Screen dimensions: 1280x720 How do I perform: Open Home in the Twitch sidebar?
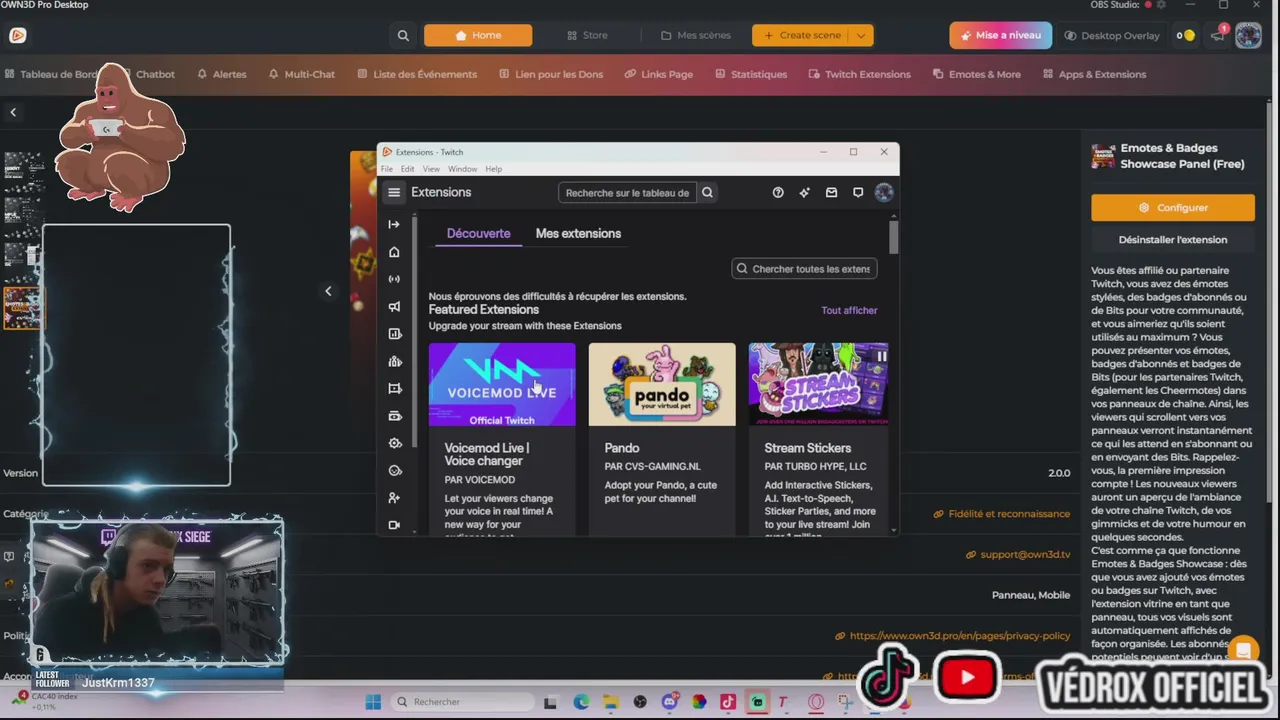coord(394,252)
